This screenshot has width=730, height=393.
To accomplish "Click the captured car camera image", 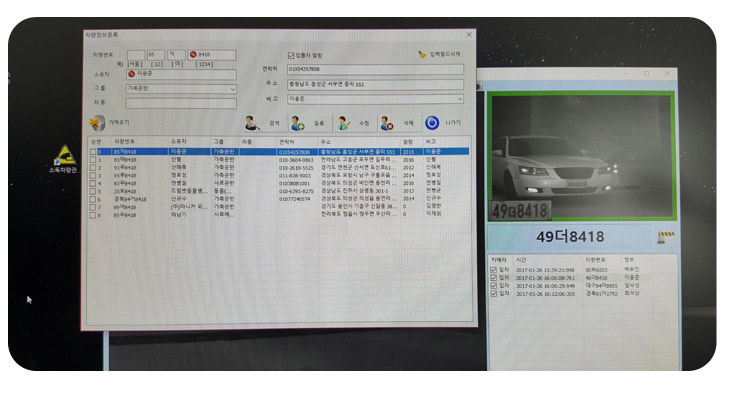I will coord(581,156).
